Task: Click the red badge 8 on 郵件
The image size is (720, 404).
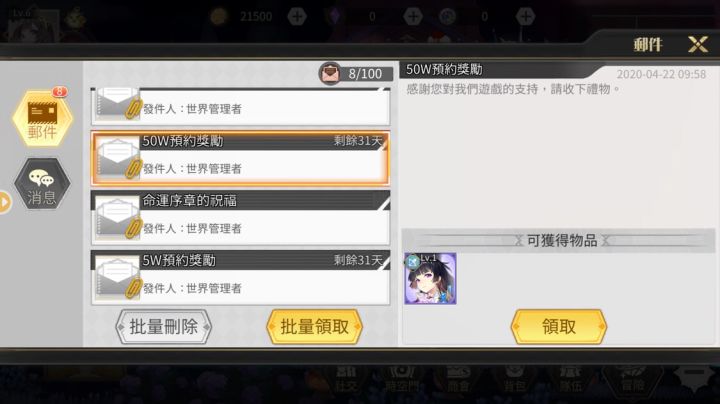Action: pos(59,92)
